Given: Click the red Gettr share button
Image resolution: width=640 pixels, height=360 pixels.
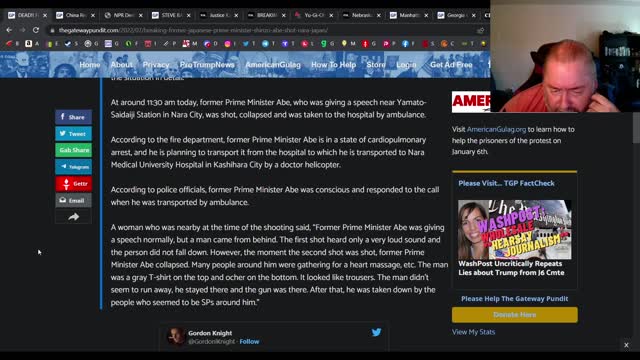Looking at the screenshot, I should 73,184.
